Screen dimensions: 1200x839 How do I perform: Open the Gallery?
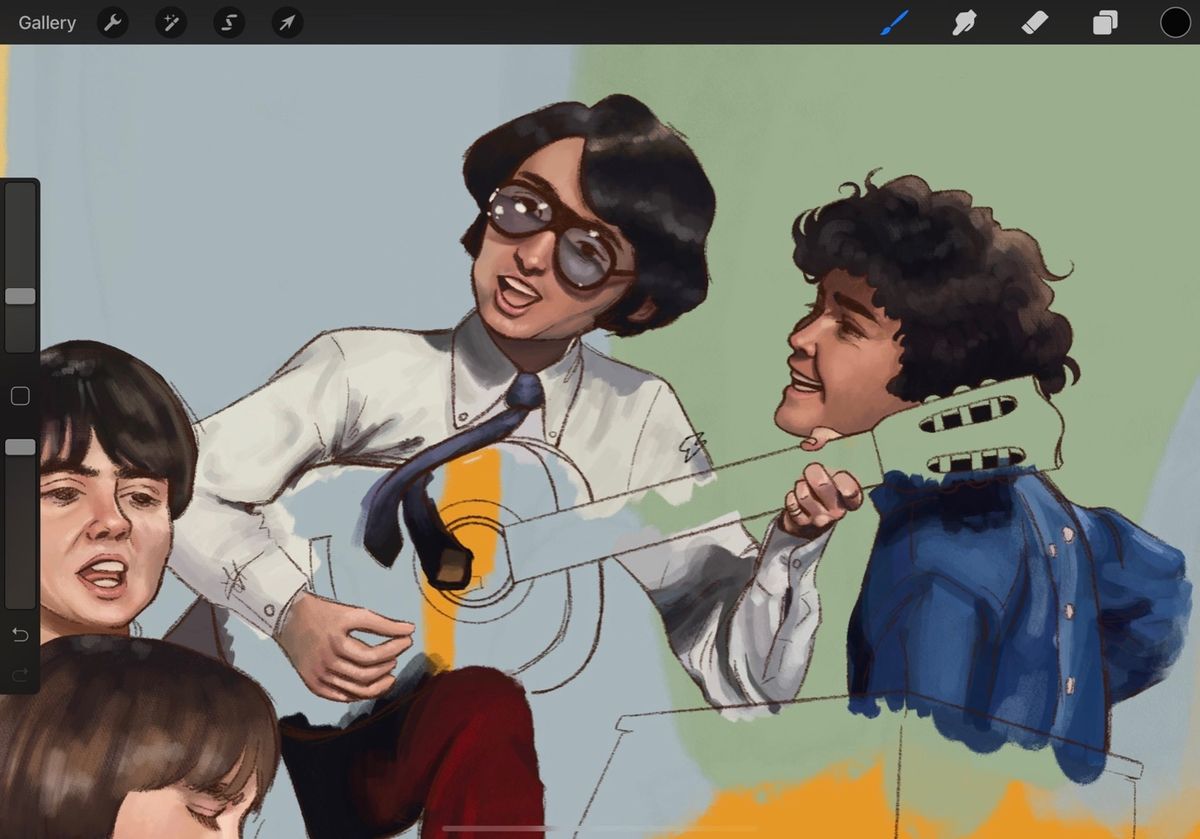pyautogui.click(x=47, y=22)
